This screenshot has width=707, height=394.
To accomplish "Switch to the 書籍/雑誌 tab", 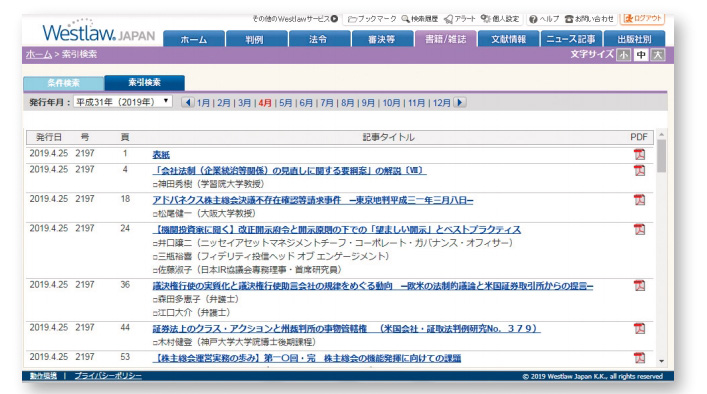I will [x=445, y=39].
